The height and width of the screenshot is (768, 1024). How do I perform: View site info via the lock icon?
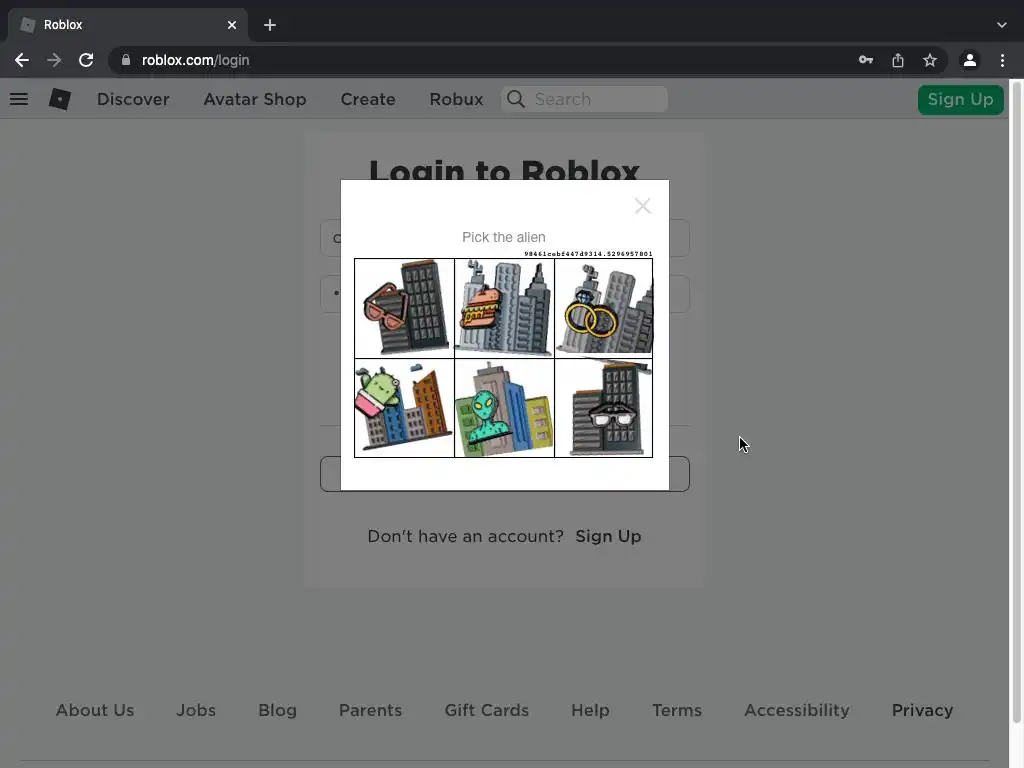[126, 60]
